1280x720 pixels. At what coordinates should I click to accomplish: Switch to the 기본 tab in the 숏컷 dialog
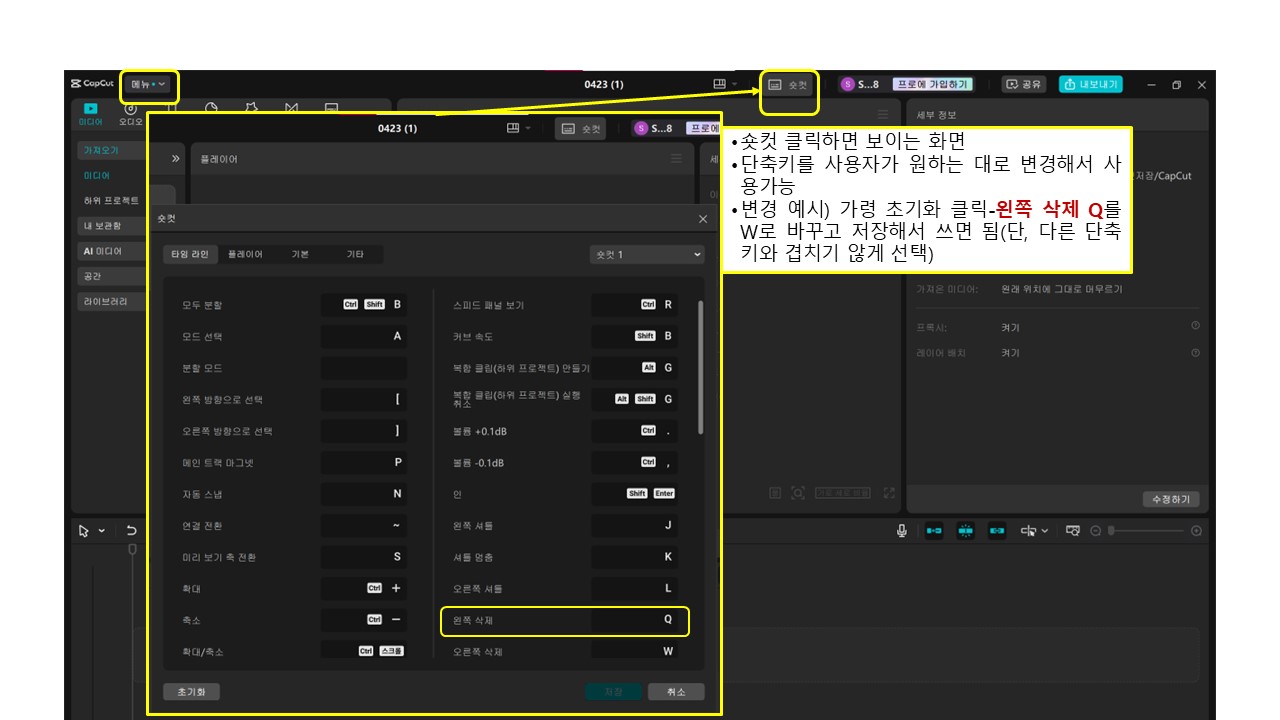coord(300,255)
